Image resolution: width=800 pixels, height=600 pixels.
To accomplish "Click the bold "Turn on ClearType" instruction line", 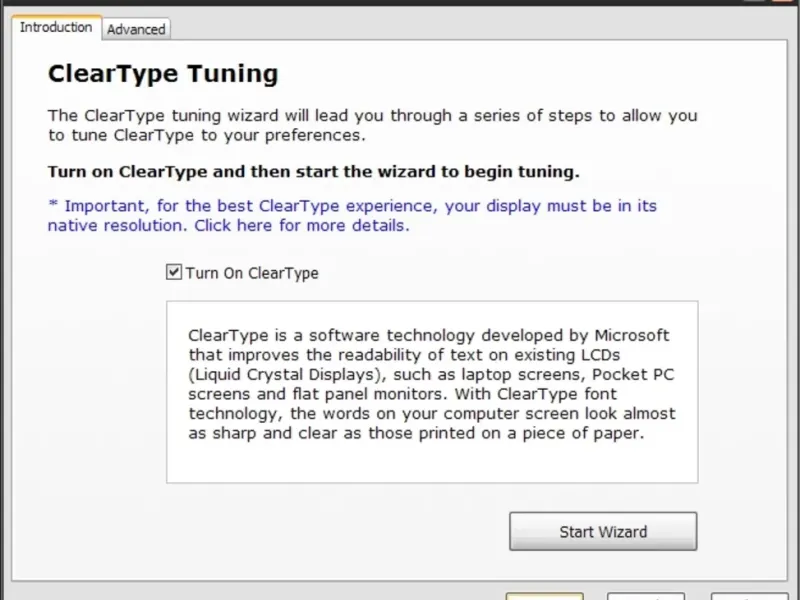I will click(x=313, y=171).
